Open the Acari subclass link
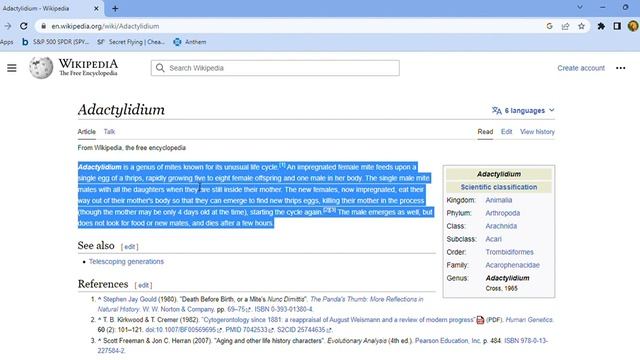The height and width of the screenshot is (360, 640). pos(493,239)
